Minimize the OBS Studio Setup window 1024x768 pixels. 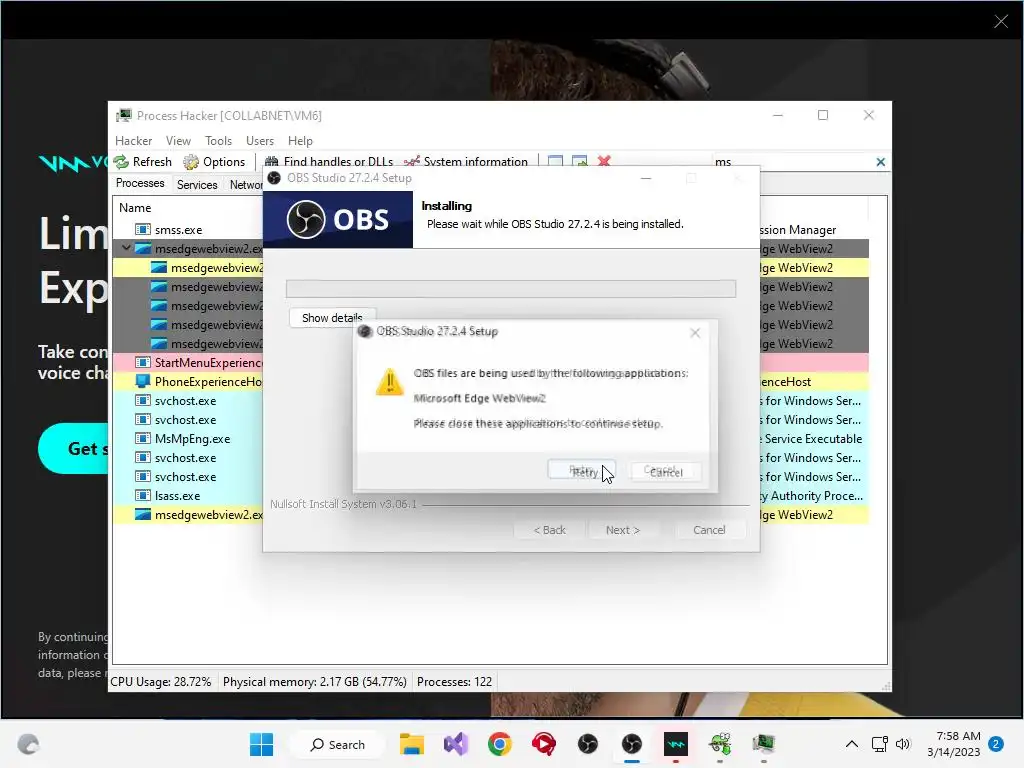[646, 178]
